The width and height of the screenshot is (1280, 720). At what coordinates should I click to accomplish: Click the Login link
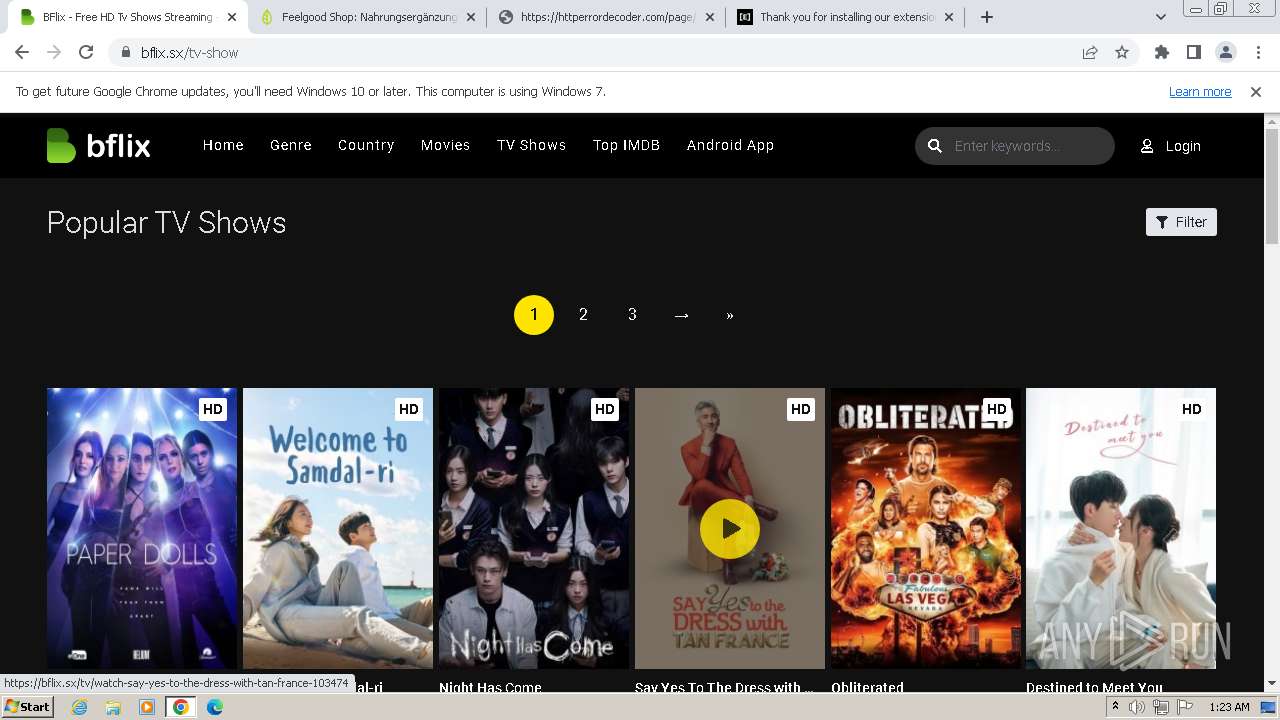click(1183, 146)
